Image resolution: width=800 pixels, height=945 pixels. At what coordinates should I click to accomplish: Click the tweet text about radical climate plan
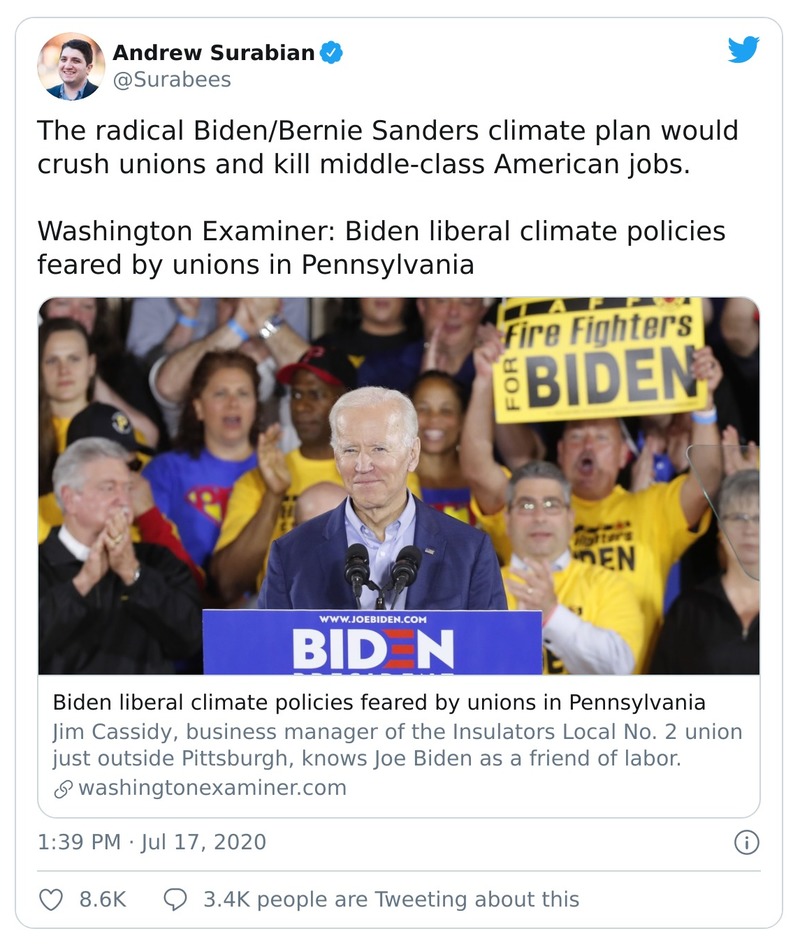387,147
